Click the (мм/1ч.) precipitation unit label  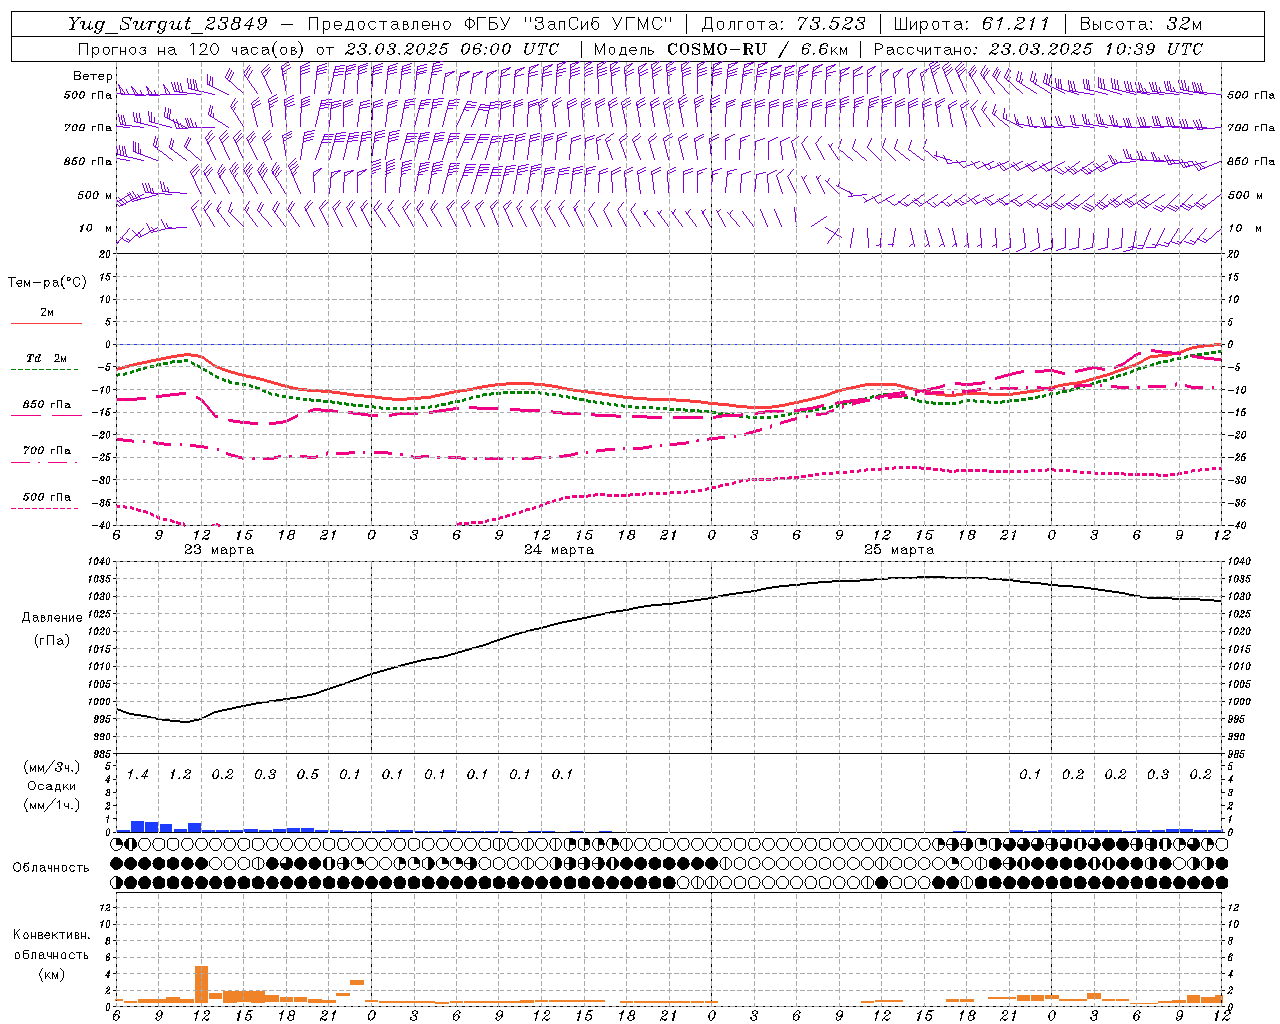(51, 805)
